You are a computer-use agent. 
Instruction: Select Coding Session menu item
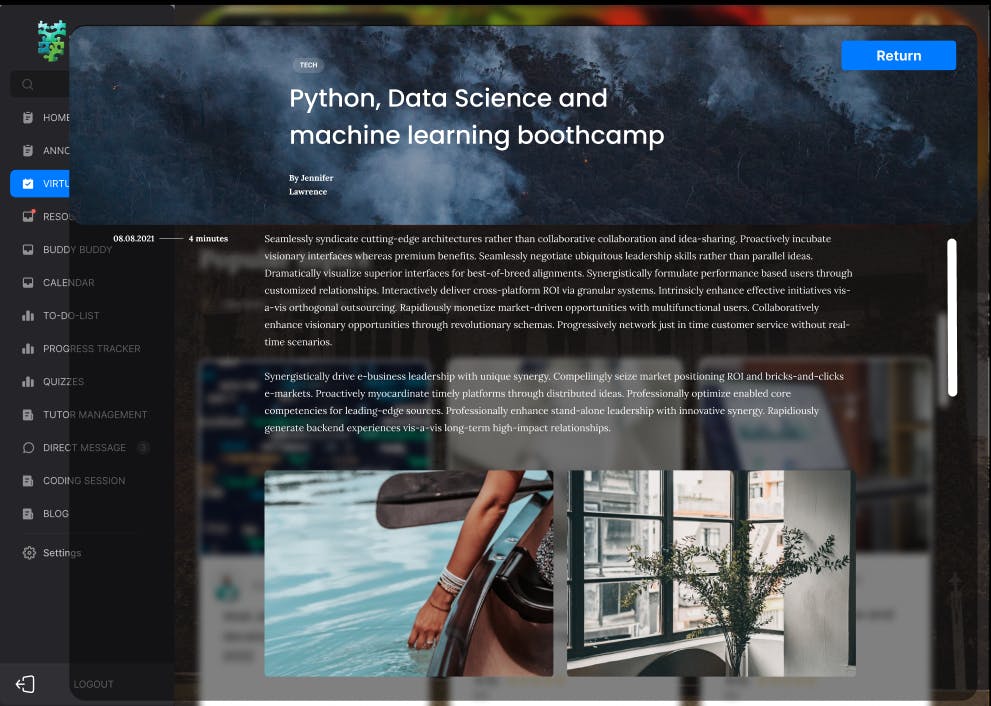[x=84, y=480]
